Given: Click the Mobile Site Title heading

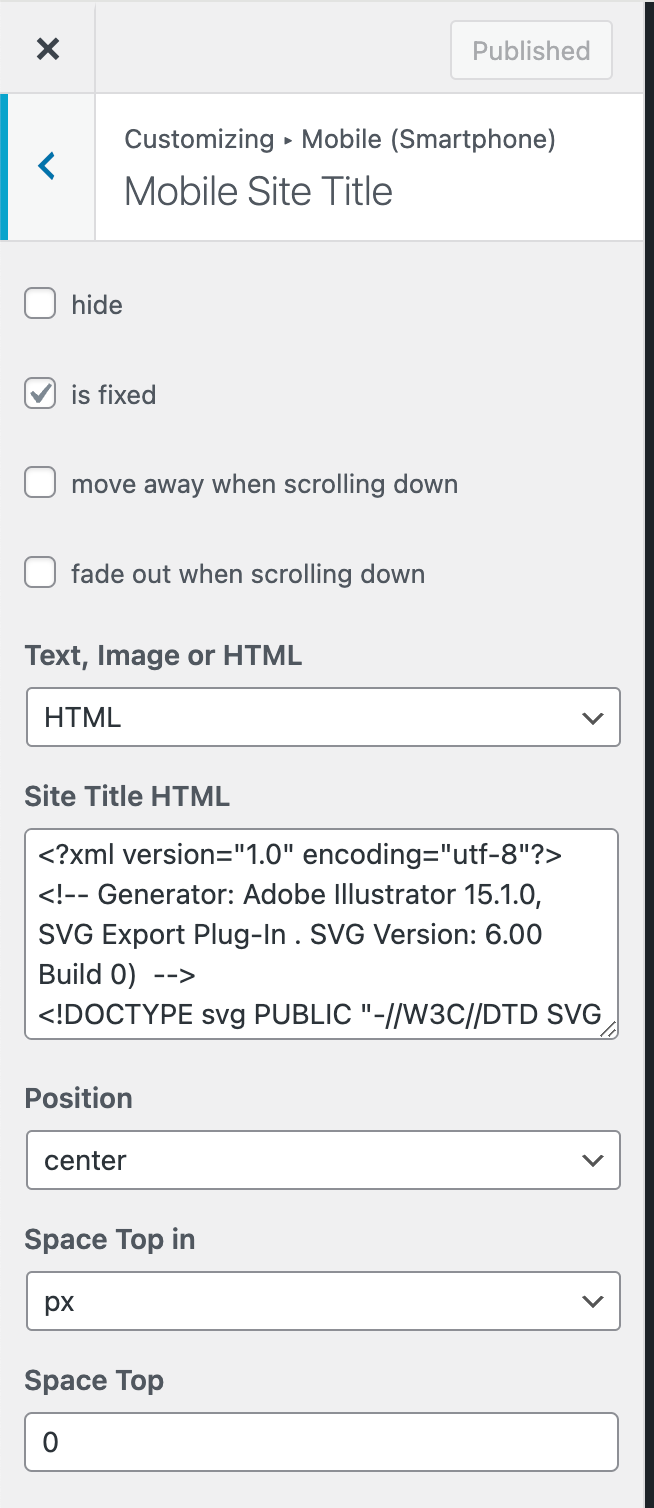Looking at the screenshot, I should (x=258, y=191).
